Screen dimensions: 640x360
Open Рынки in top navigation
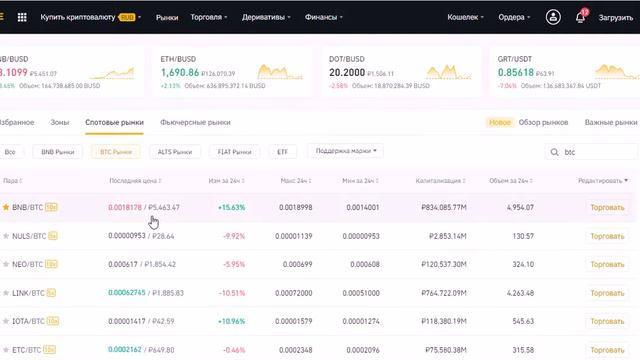point(167,18)
